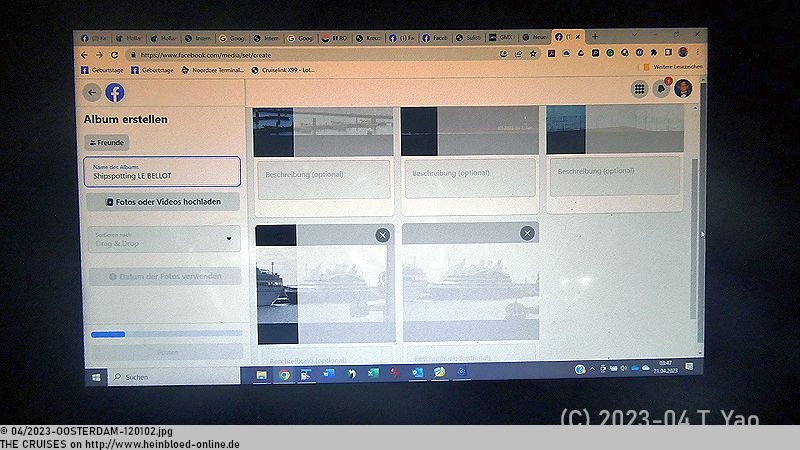Switch to the Neuer tab
This screenshot has height=450, width=800.
[x=534, y=37]
